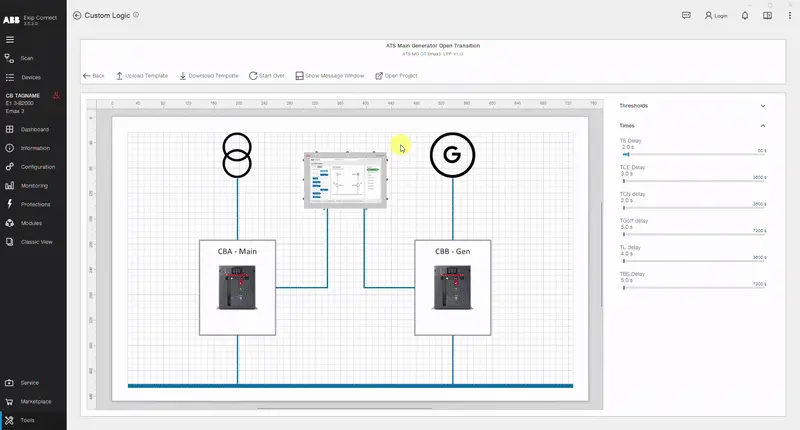The width and height of the screenshot is (800, 430).
Task: Click the back arrow beside Custom Logic
Action: pos(78,16)
